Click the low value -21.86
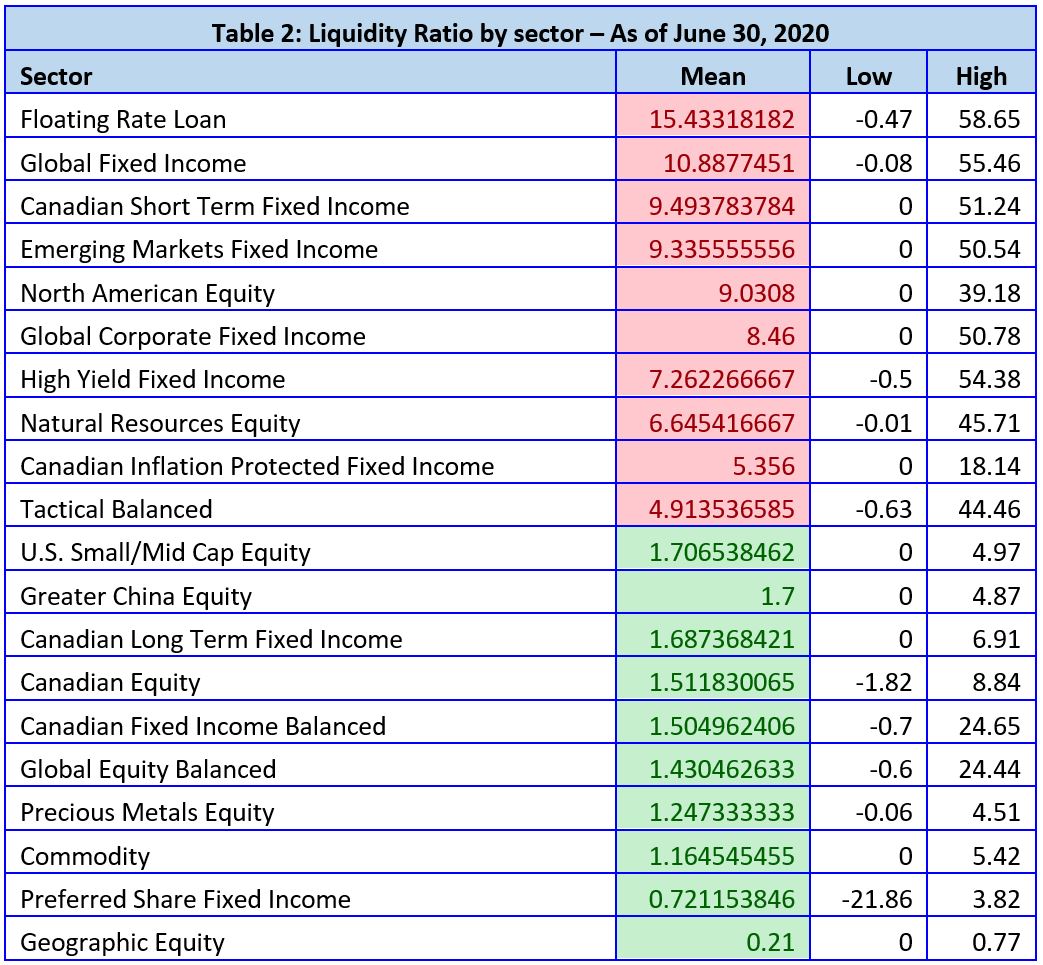 [x=877, y=899]
